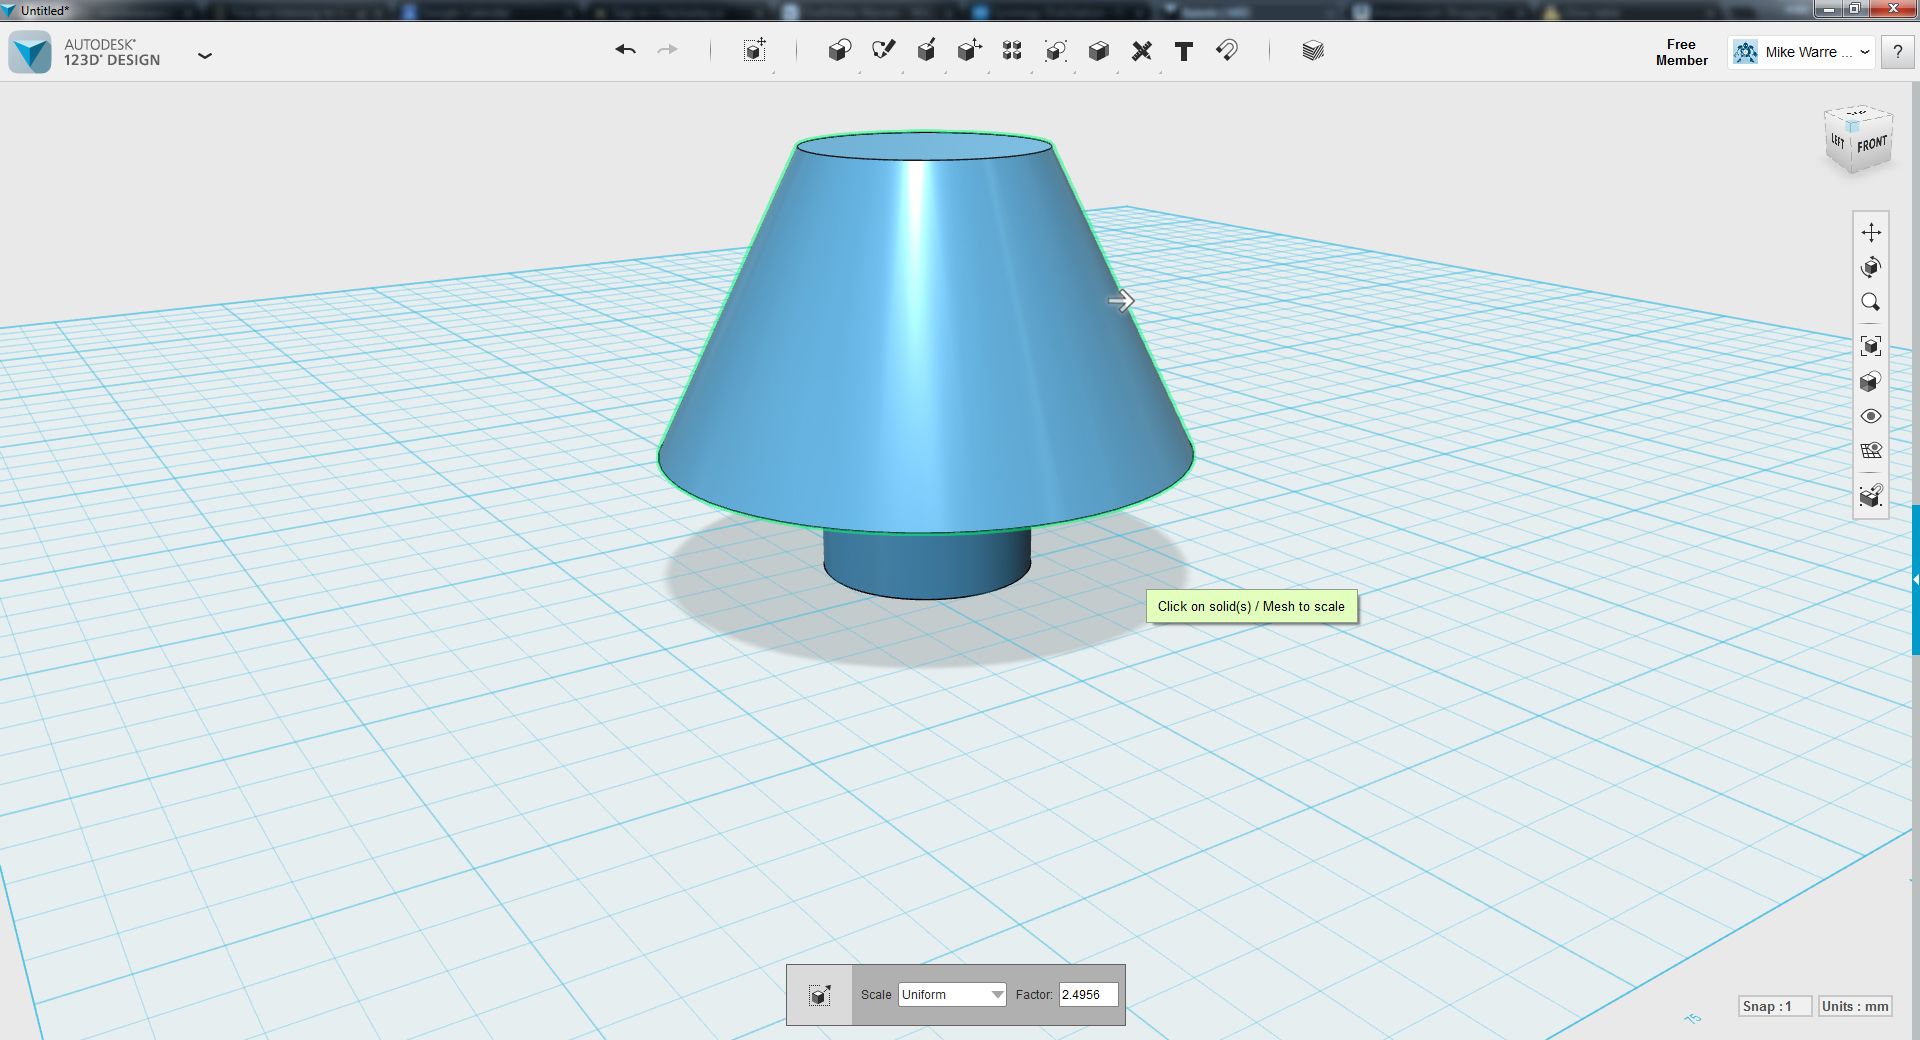Select the Sketch tool
Image resolution: width=1920 pixels, height=1040 pixels.
coord(883,50)
